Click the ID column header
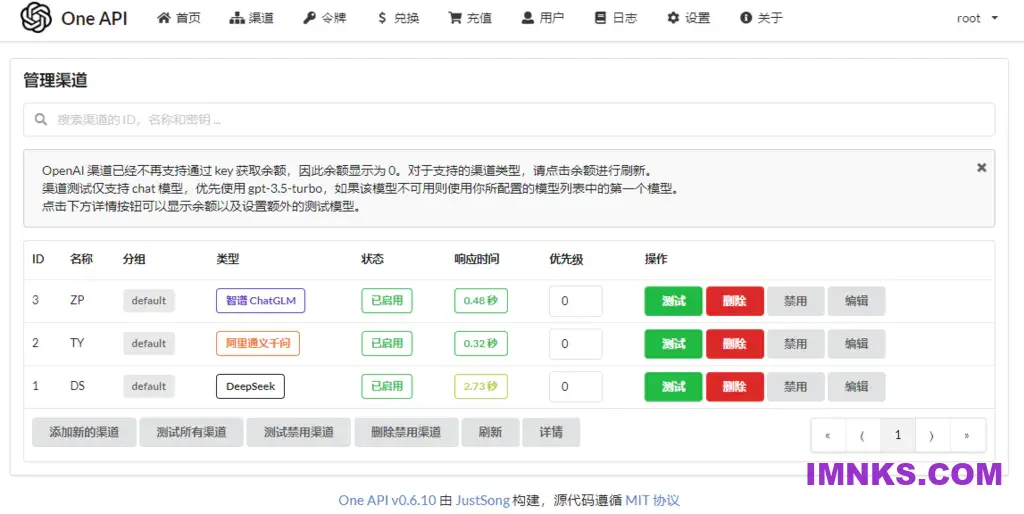The image size is (1024, 514). click(38, 259)
